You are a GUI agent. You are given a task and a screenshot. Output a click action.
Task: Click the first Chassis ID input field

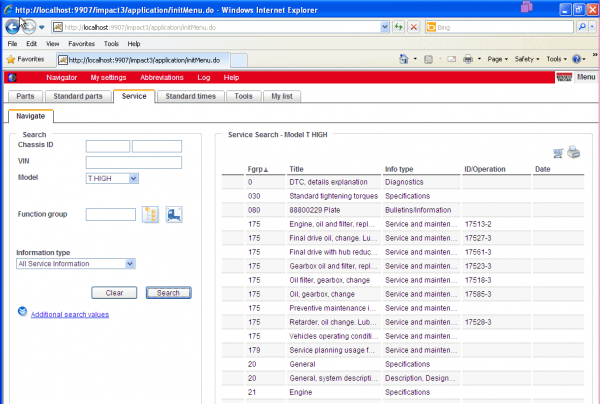click(108, 146)
